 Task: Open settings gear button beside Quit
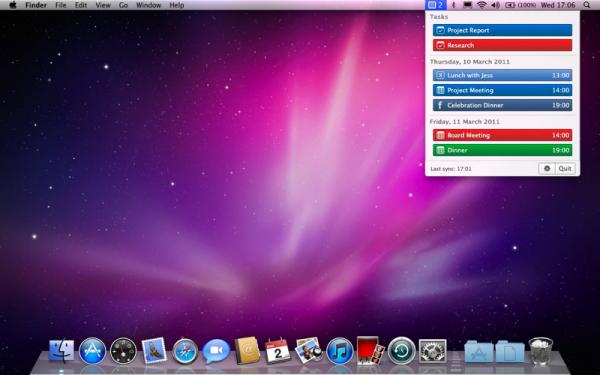pos(547,168)
